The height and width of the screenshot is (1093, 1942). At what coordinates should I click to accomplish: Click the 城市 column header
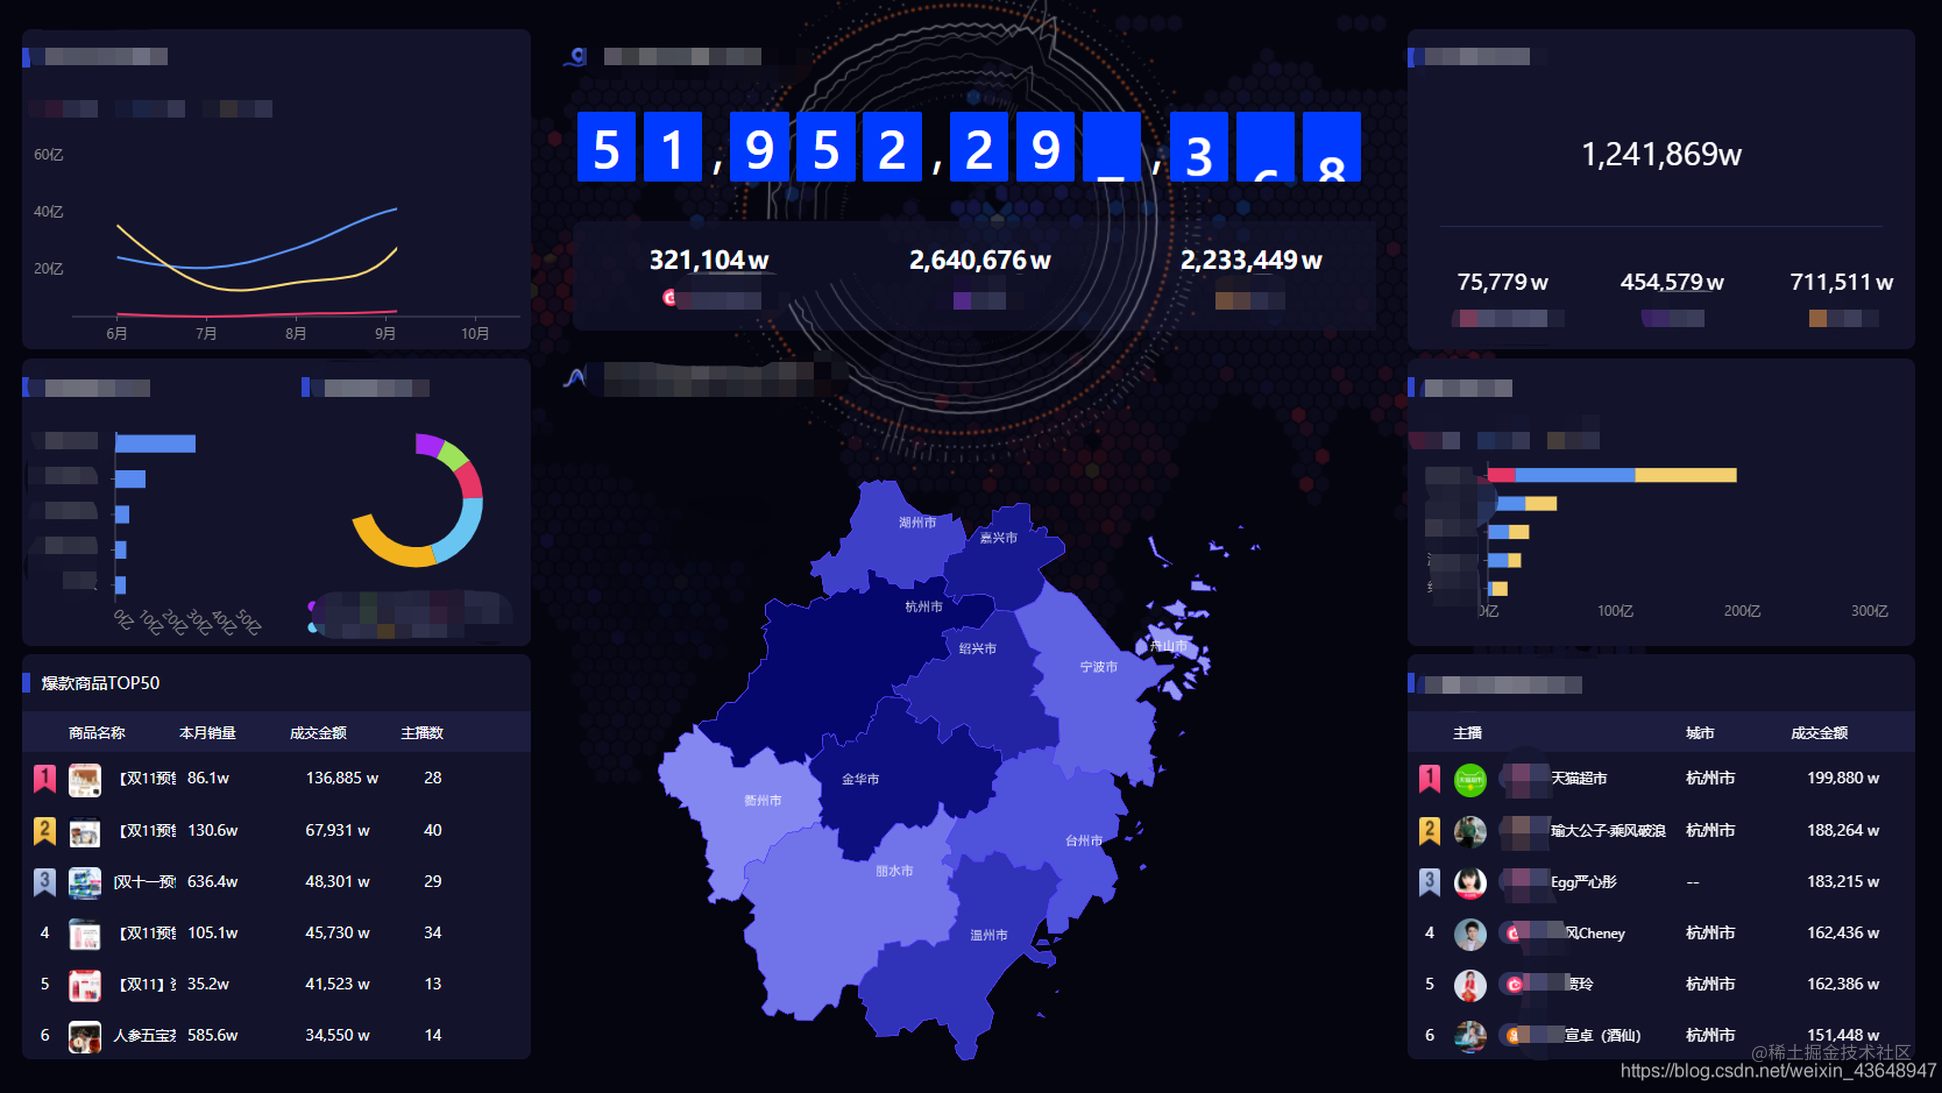click(1699, 733)
